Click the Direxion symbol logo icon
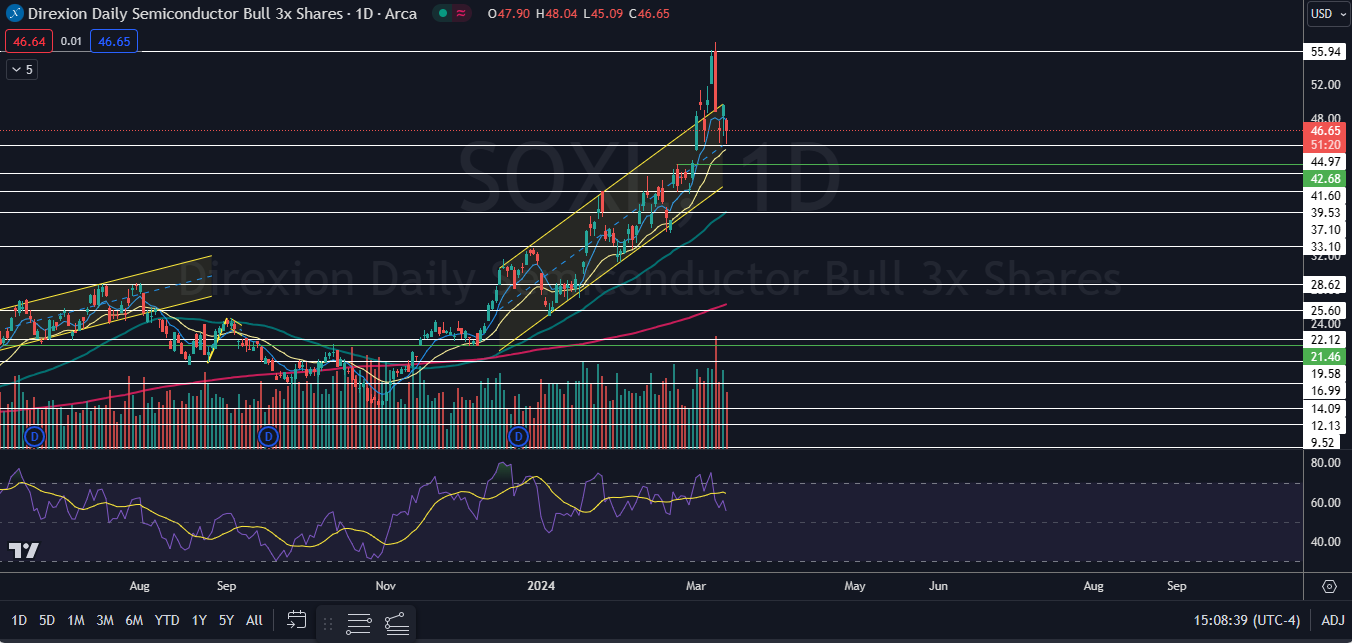The image size is (1352, 643). click(x=15, y=13)
